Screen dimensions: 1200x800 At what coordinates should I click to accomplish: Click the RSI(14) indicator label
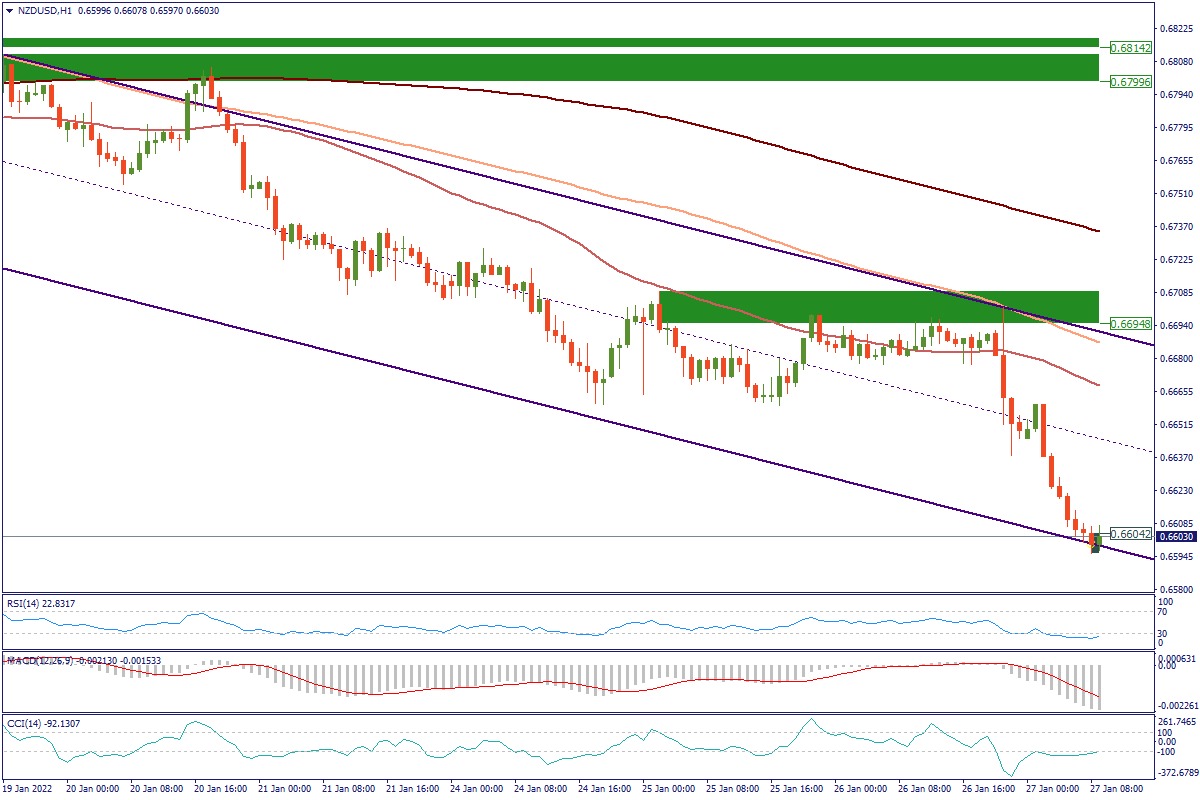coord(40,603)
